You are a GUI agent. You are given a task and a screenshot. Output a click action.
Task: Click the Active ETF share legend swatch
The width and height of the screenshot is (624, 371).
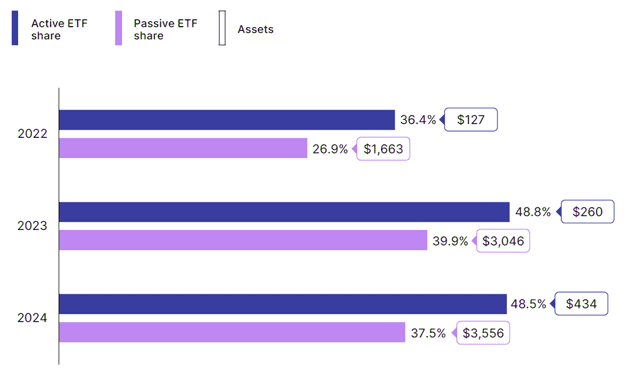click(15, 28)
